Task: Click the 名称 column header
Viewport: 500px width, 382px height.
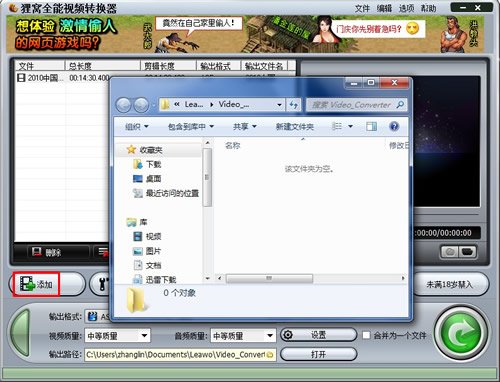Action: click(x=233, y=146)
